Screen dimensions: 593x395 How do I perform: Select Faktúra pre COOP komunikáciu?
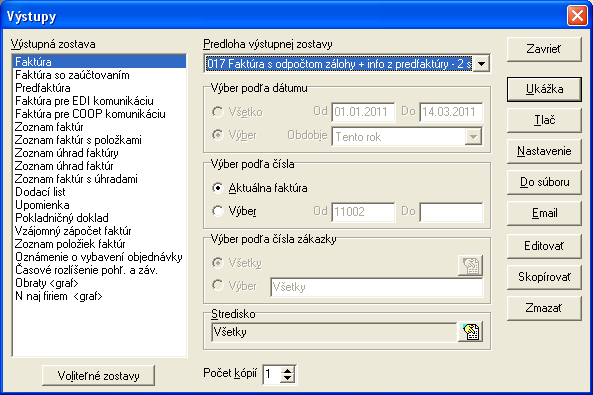pyautogui.click(x=100, y=114)
